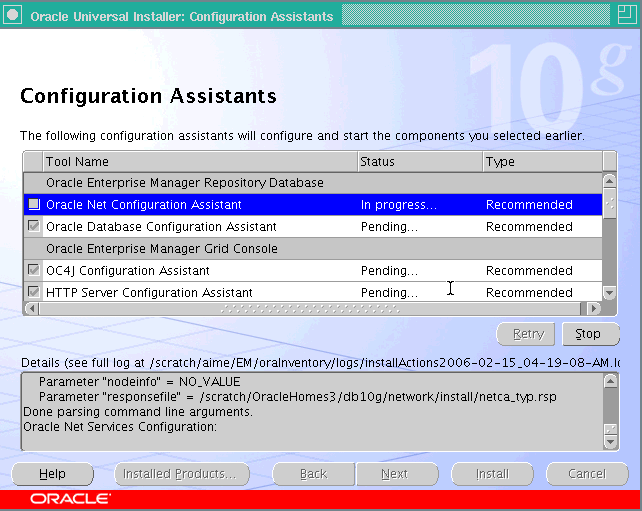The height and width of the screenshot is (511, 642).
Task: Click the Cancel button
Action: click(x=586, y=474)
